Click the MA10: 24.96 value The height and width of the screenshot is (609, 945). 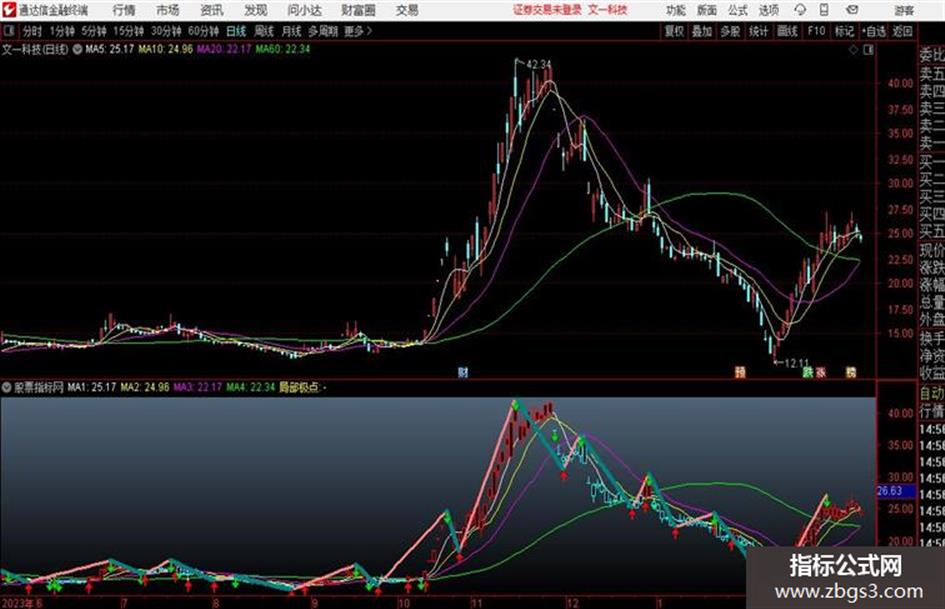[166, 49]
